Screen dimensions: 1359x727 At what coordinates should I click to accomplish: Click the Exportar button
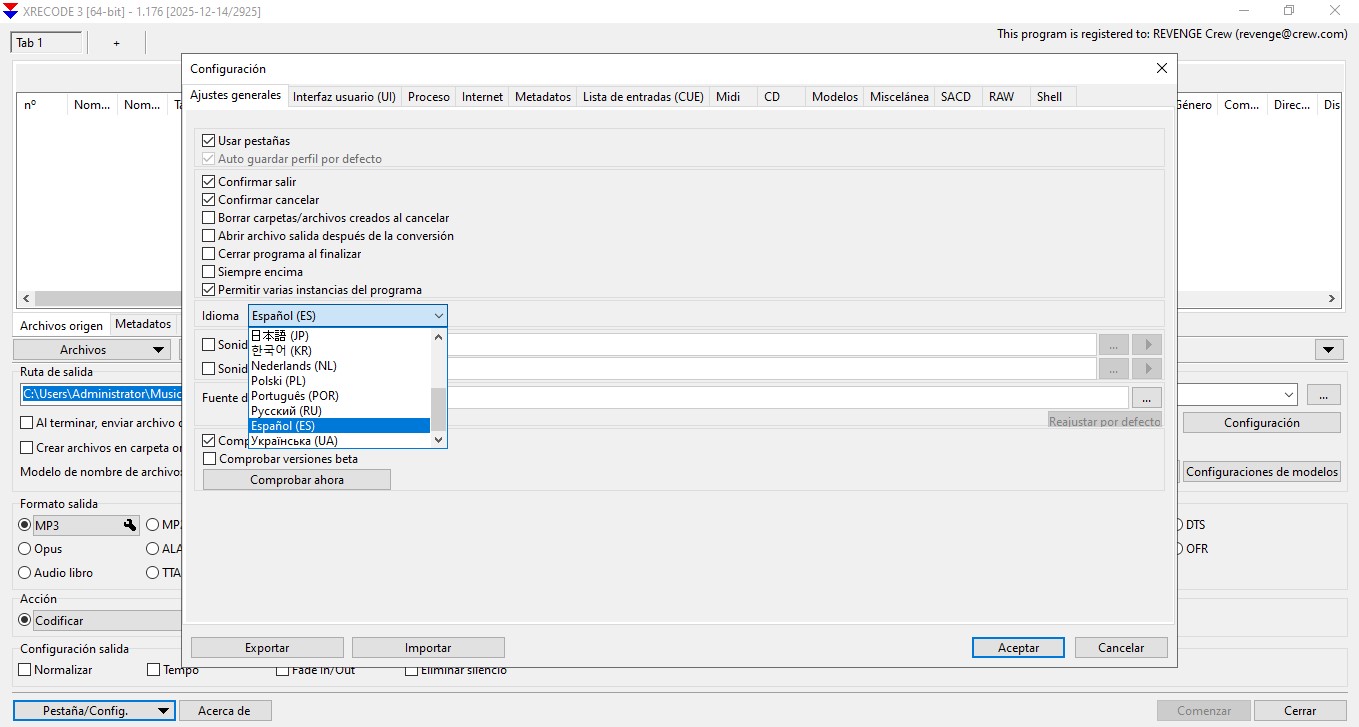(x=266, y=647)
